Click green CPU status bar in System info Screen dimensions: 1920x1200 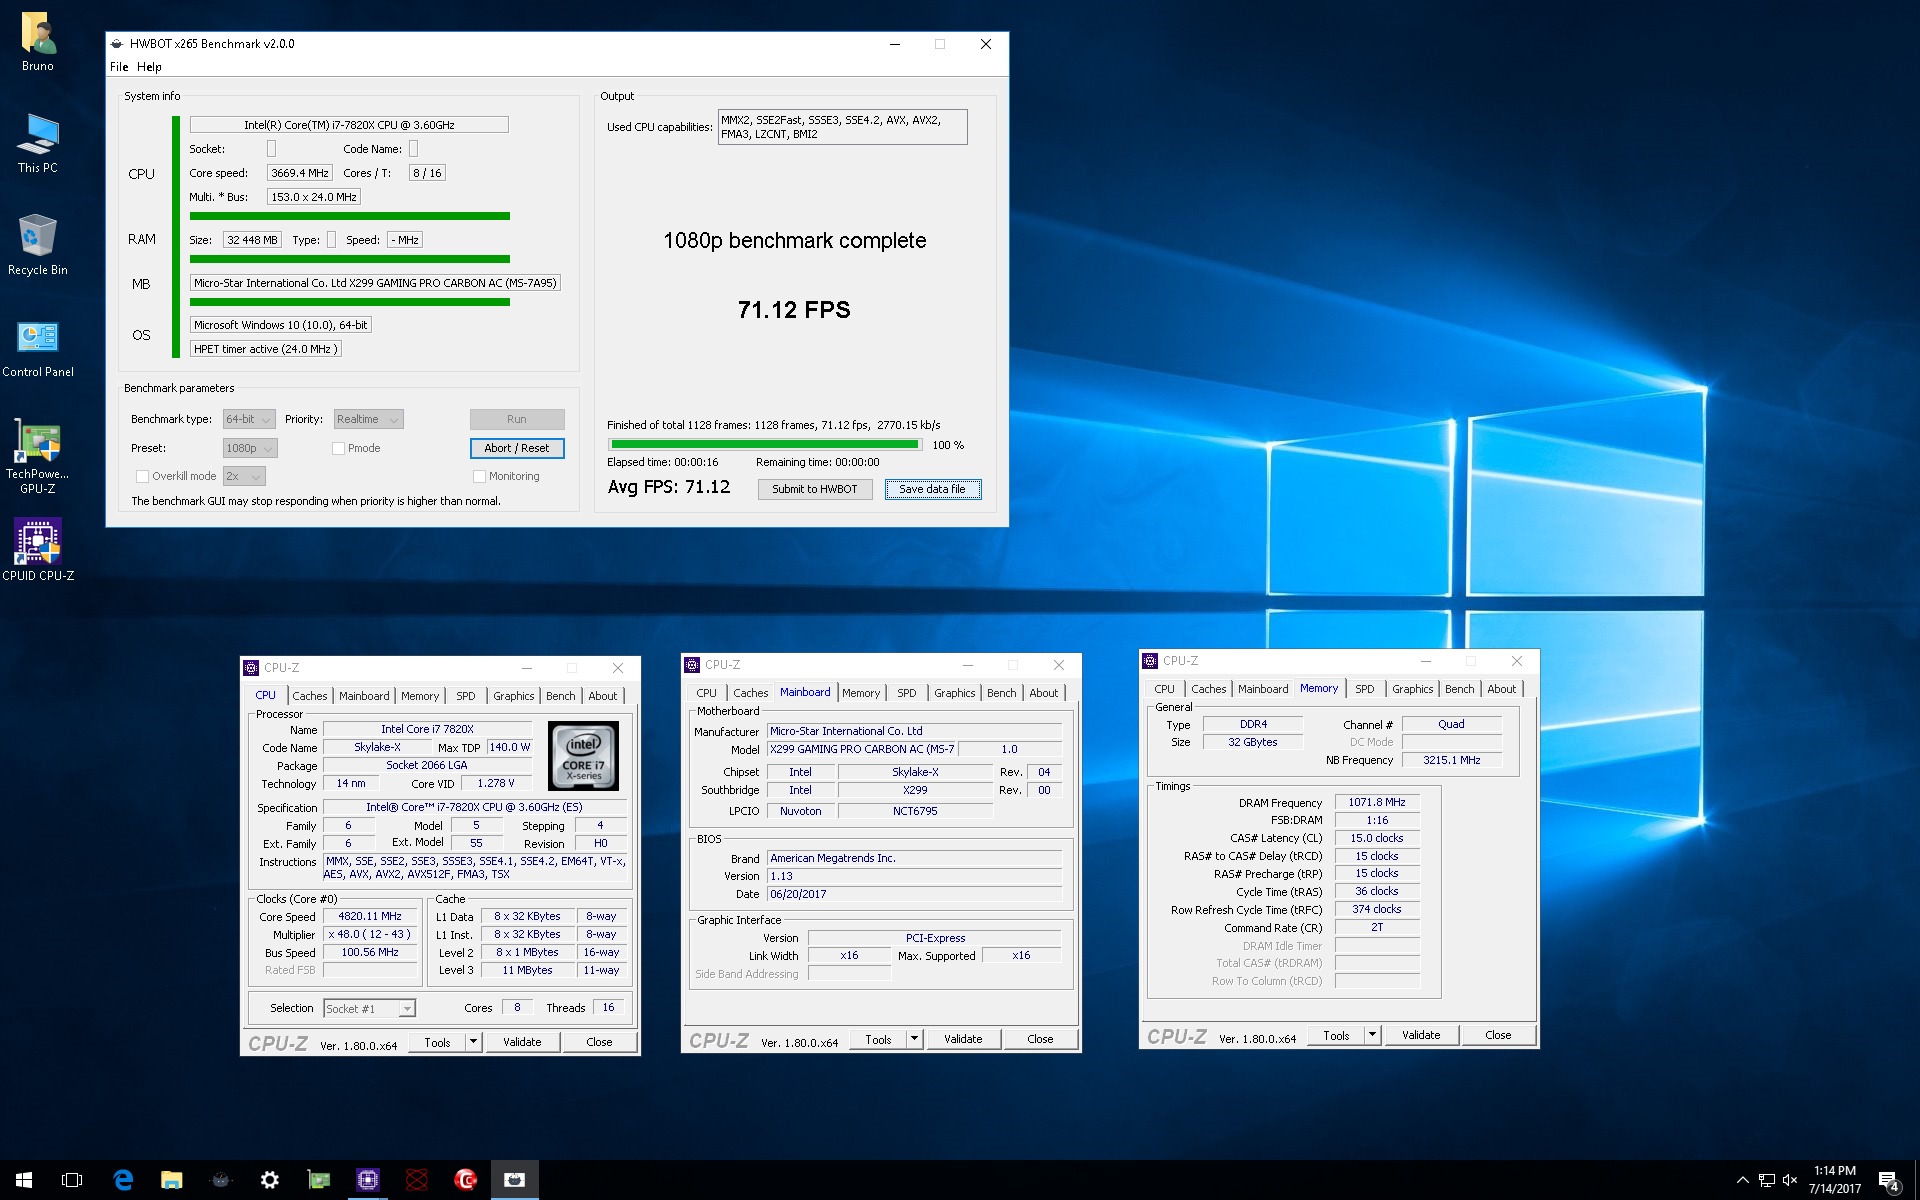(176, 236)
